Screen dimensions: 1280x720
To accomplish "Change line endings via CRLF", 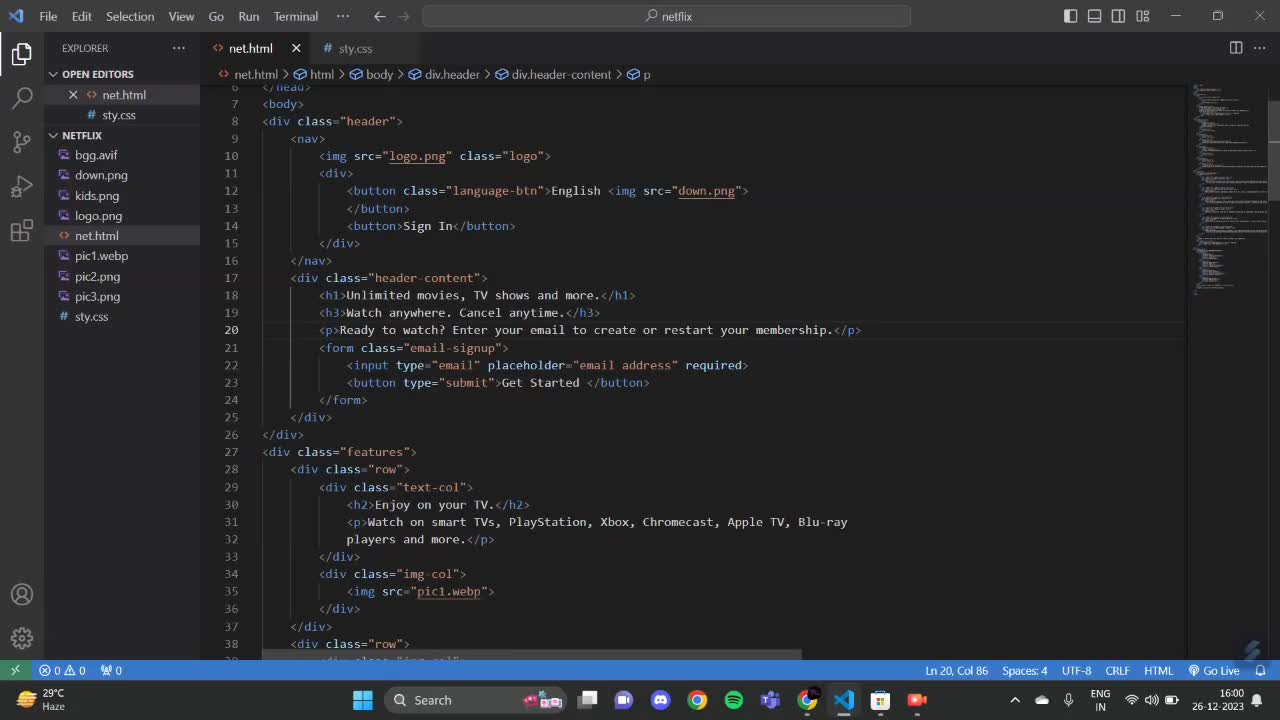I will 1117,670.
